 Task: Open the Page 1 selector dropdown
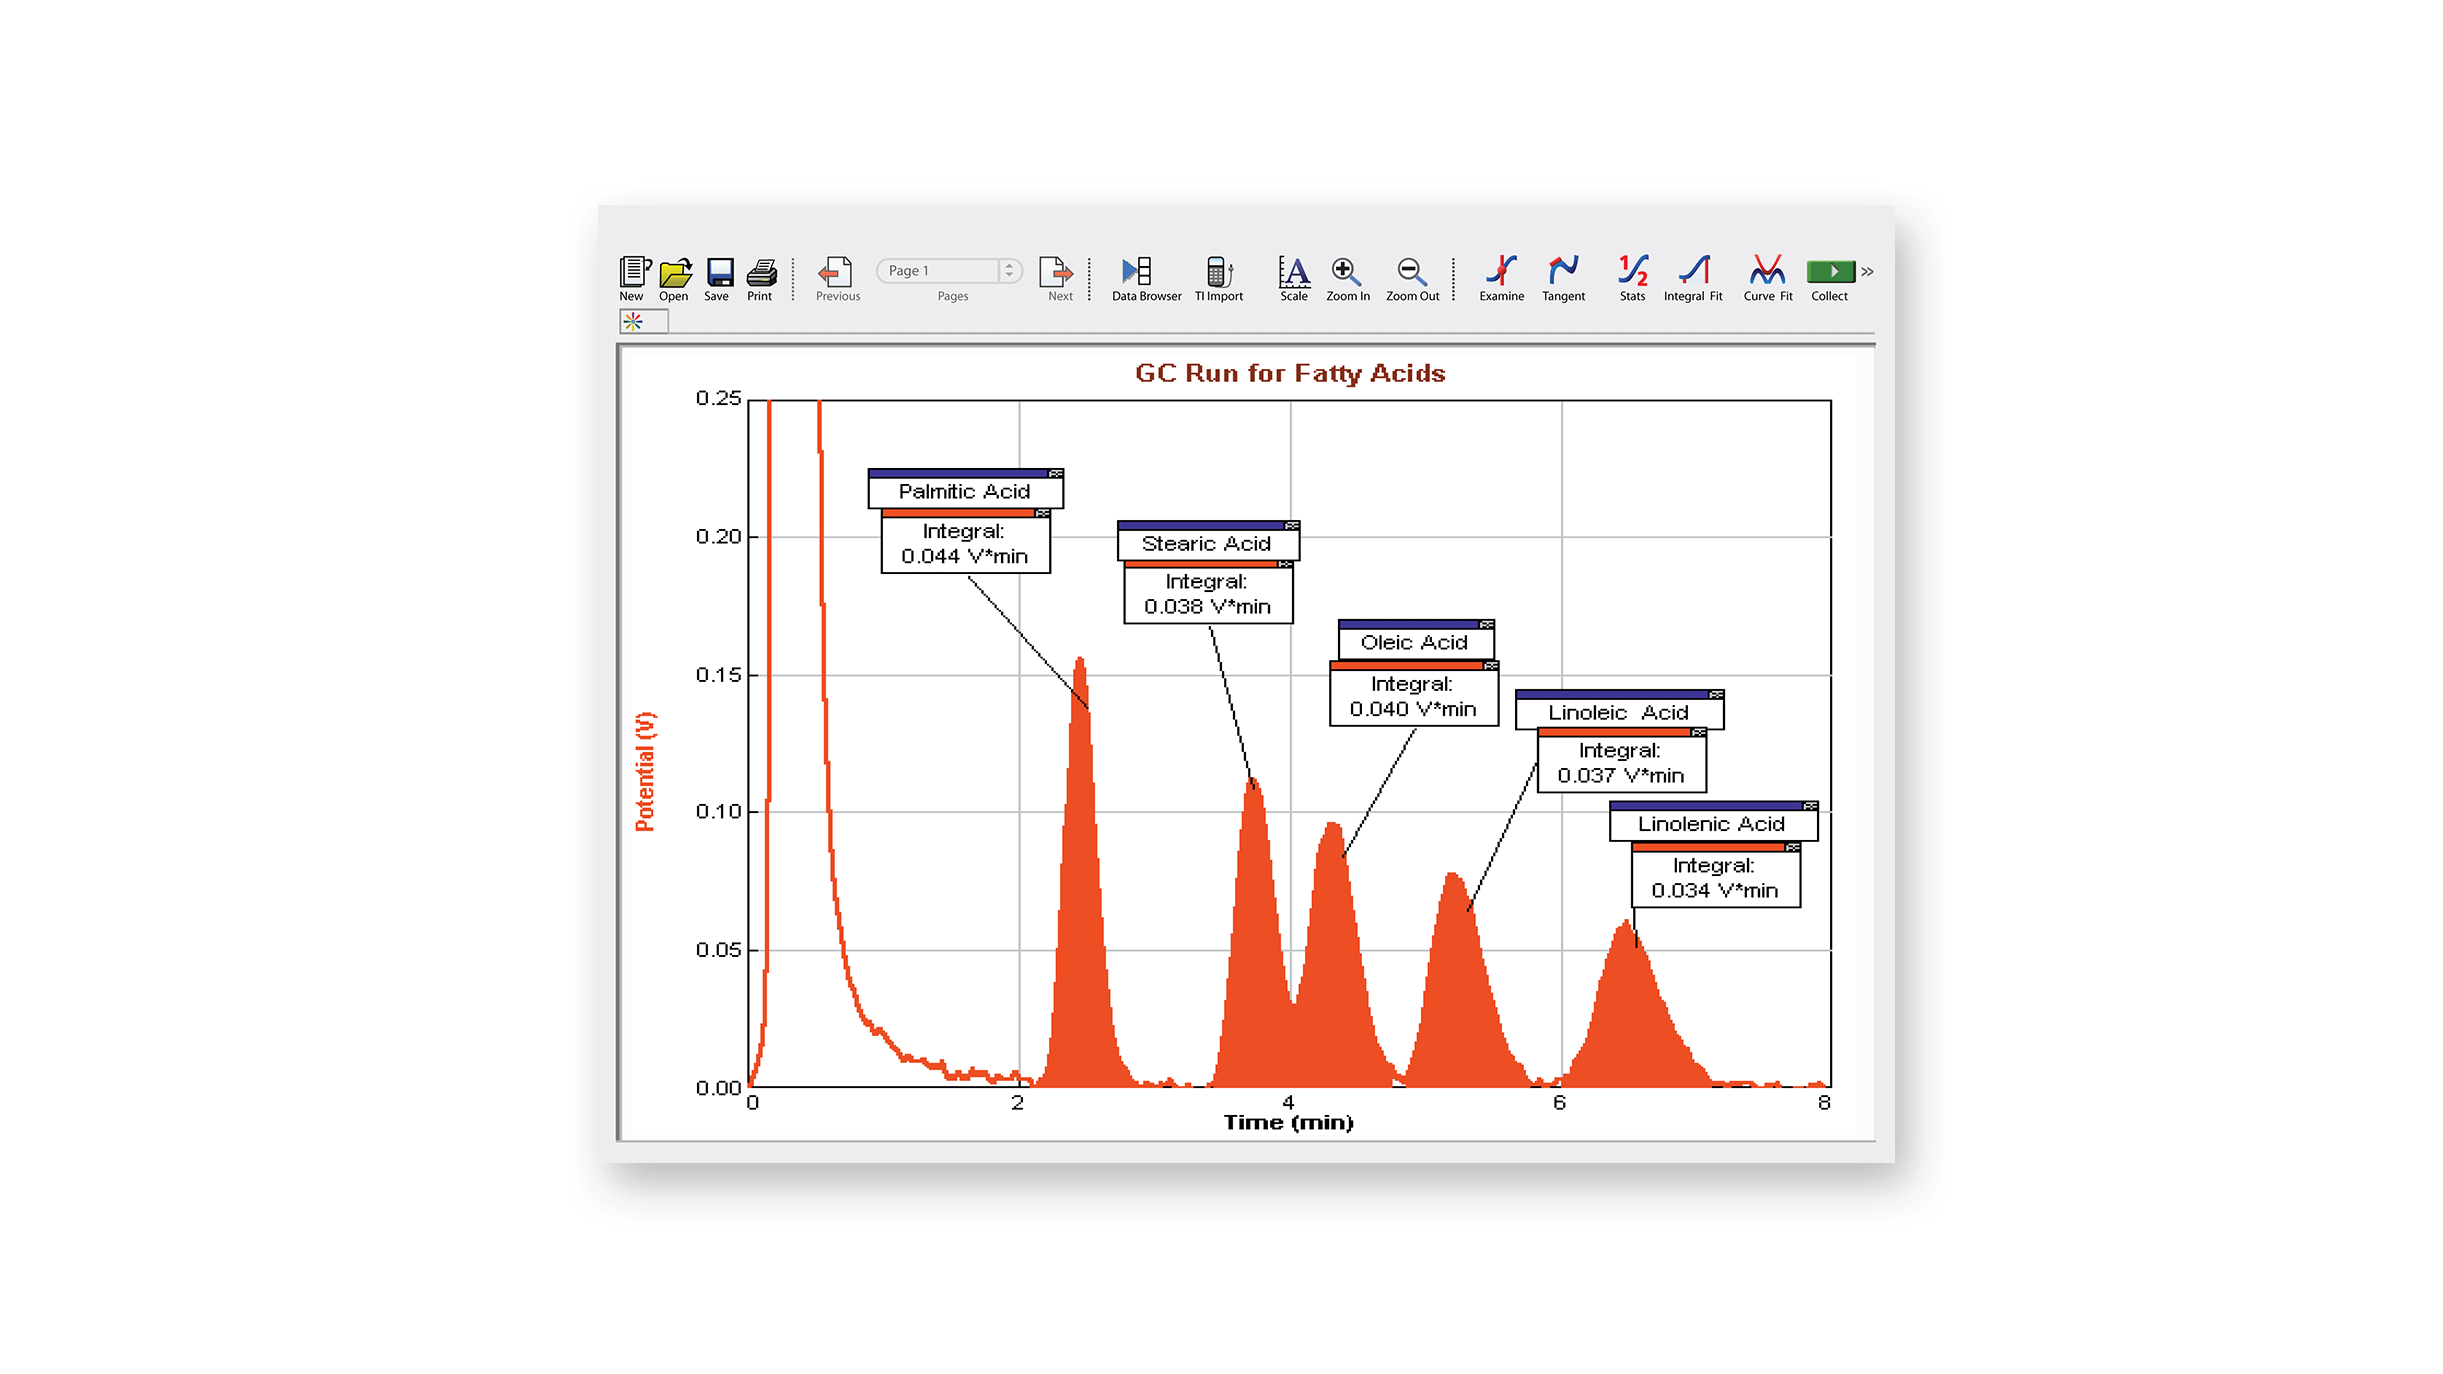[1010, 270]
